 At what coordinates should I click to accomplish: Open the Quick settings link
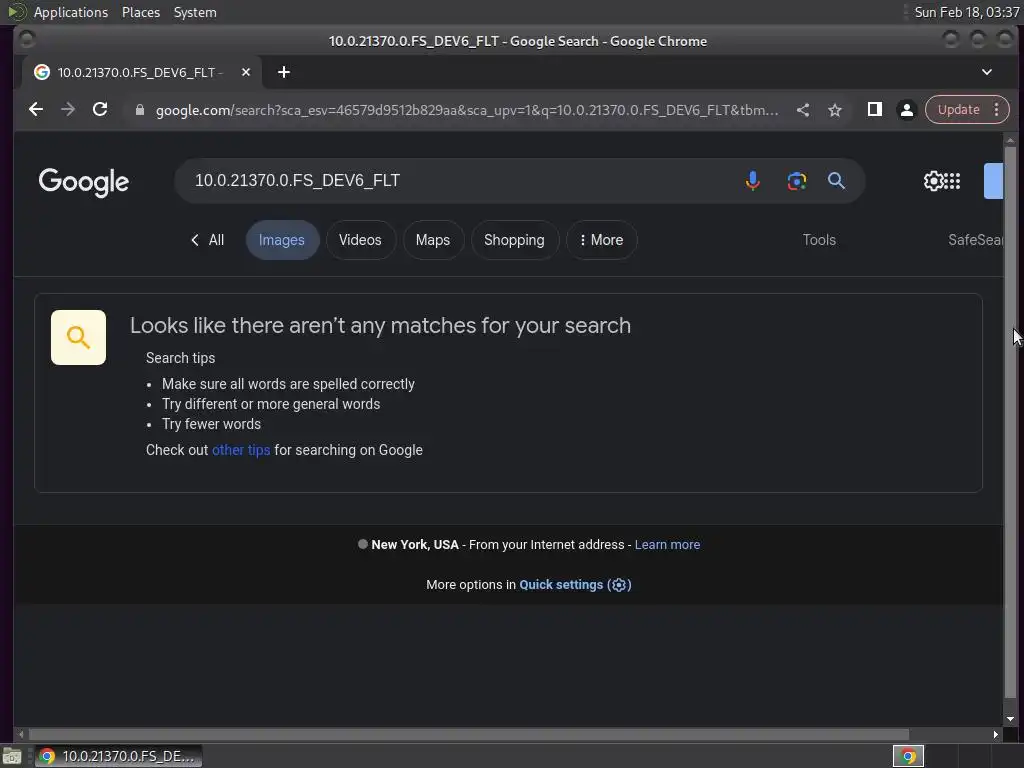tap(575, 585)
